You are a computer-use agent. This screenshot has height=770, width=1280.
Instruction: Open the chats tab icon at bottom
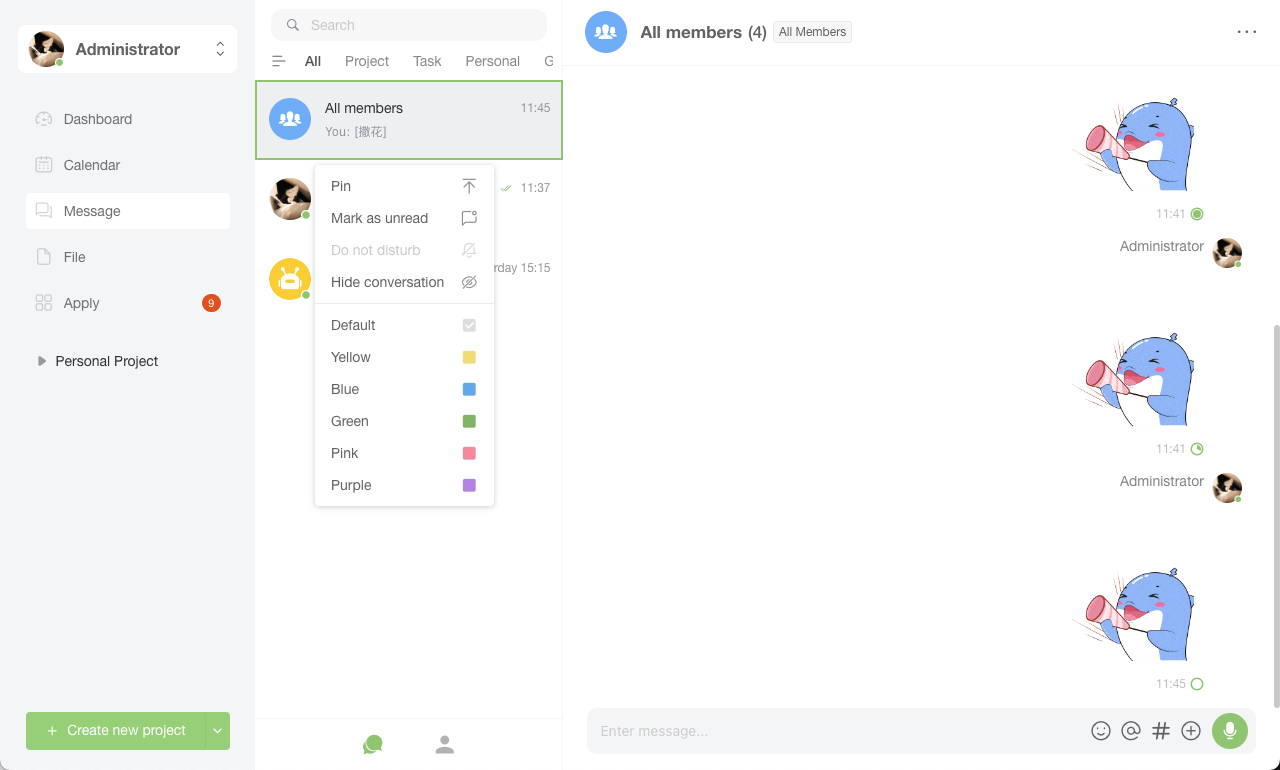[x=373, y=745]
